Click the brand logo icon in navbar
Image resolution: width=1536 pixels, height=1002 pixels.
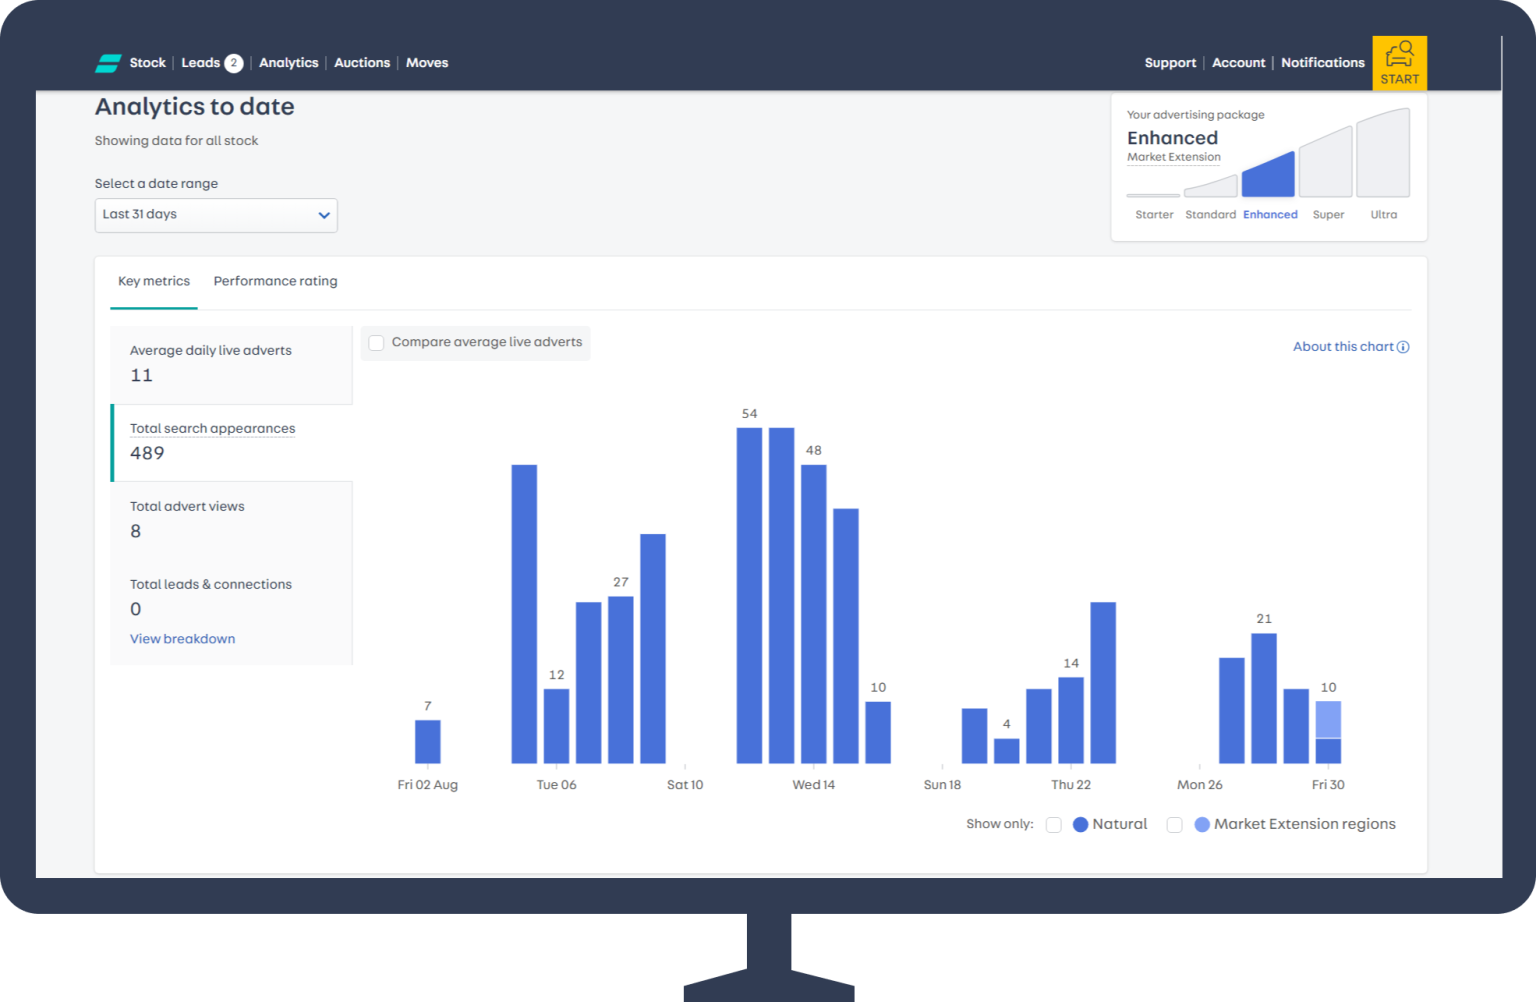point(108,63)
